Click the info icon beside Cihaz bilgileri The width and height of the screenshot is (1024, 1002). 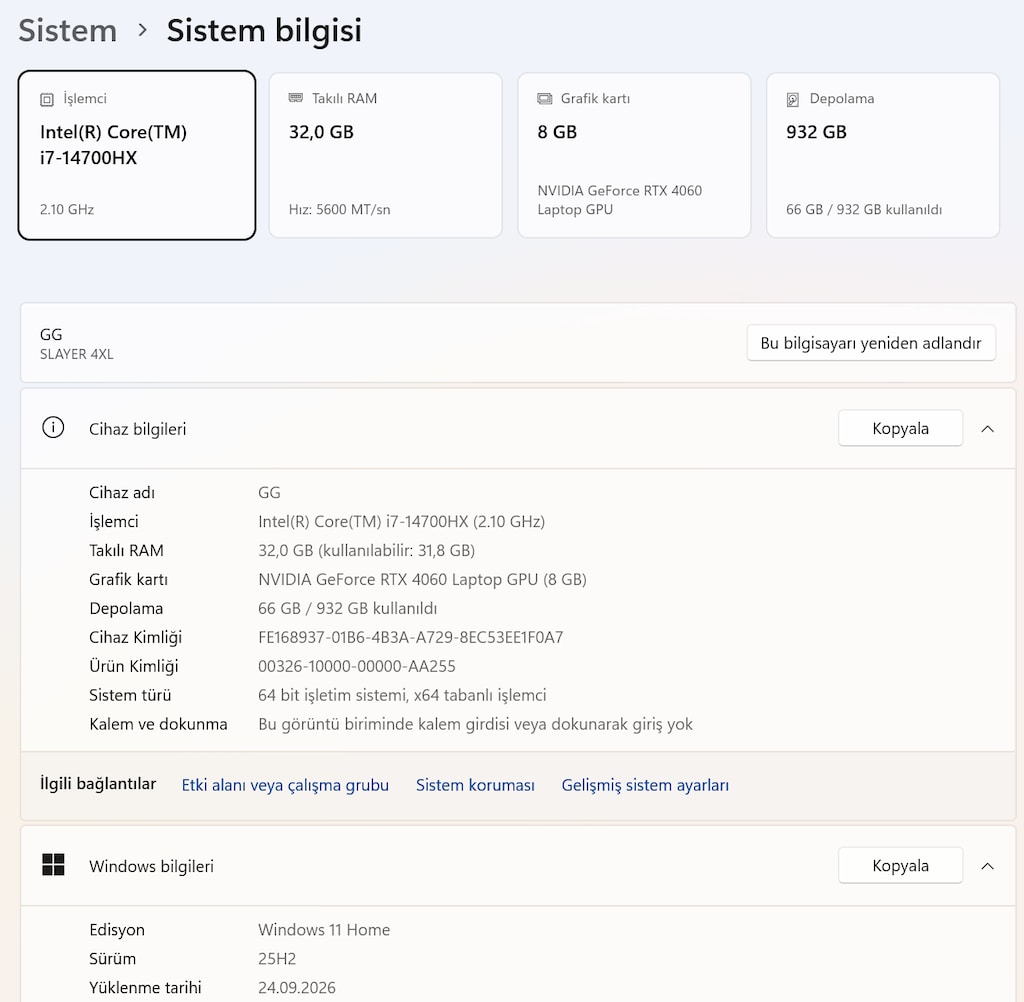[x=53, y=428]
